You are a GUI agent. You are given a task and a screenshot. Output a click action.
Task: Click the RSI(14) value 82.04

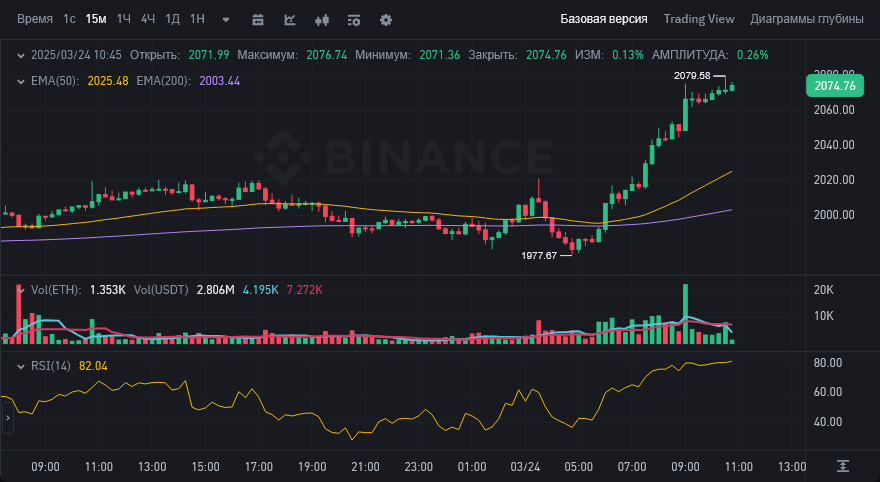click(93, 366)
